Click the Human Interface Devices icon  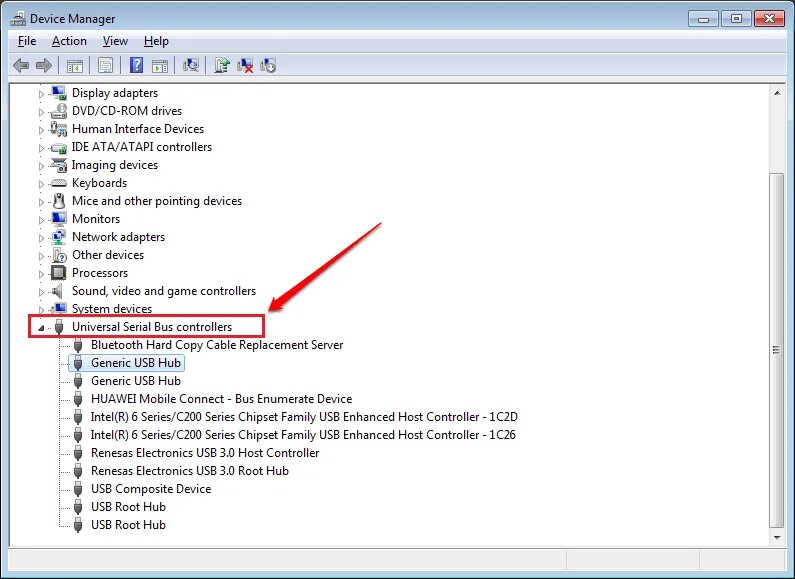[x=59, y=129]
